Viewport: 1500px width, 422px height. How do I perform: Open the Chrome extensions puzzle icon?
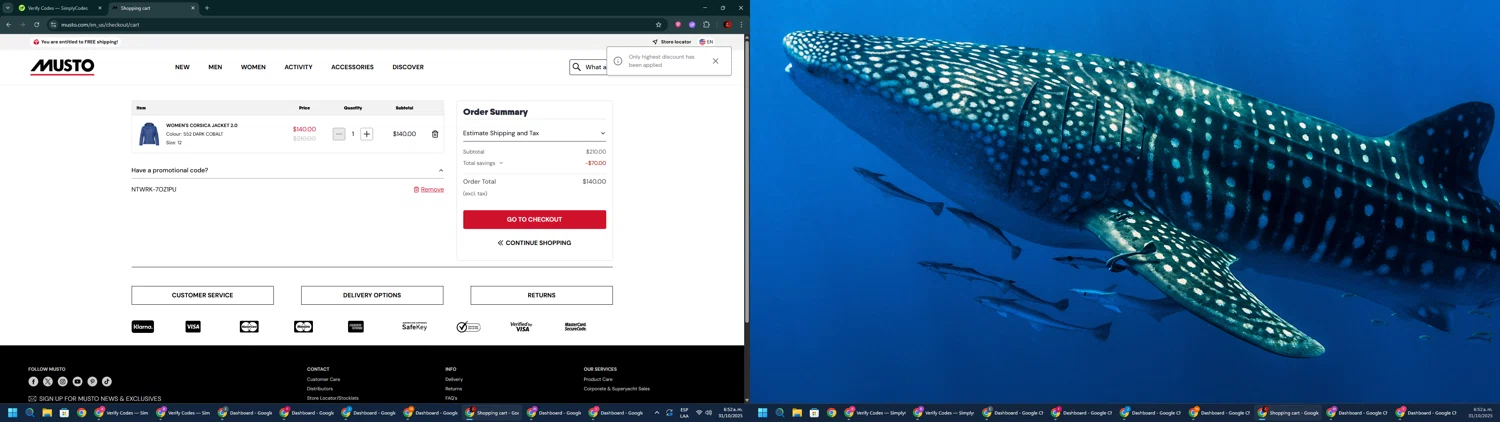click(x=706, y=24)
